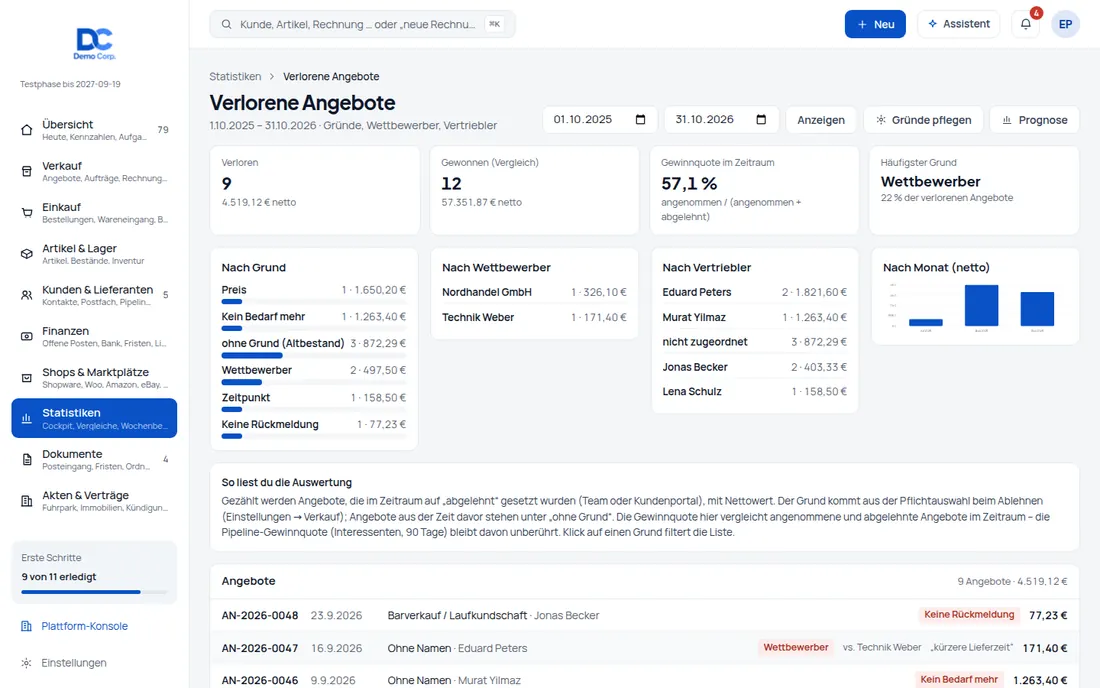Open Dokumente in the sidebar
The height and width of the screenshot is (688, 1100).
(94, 460)
